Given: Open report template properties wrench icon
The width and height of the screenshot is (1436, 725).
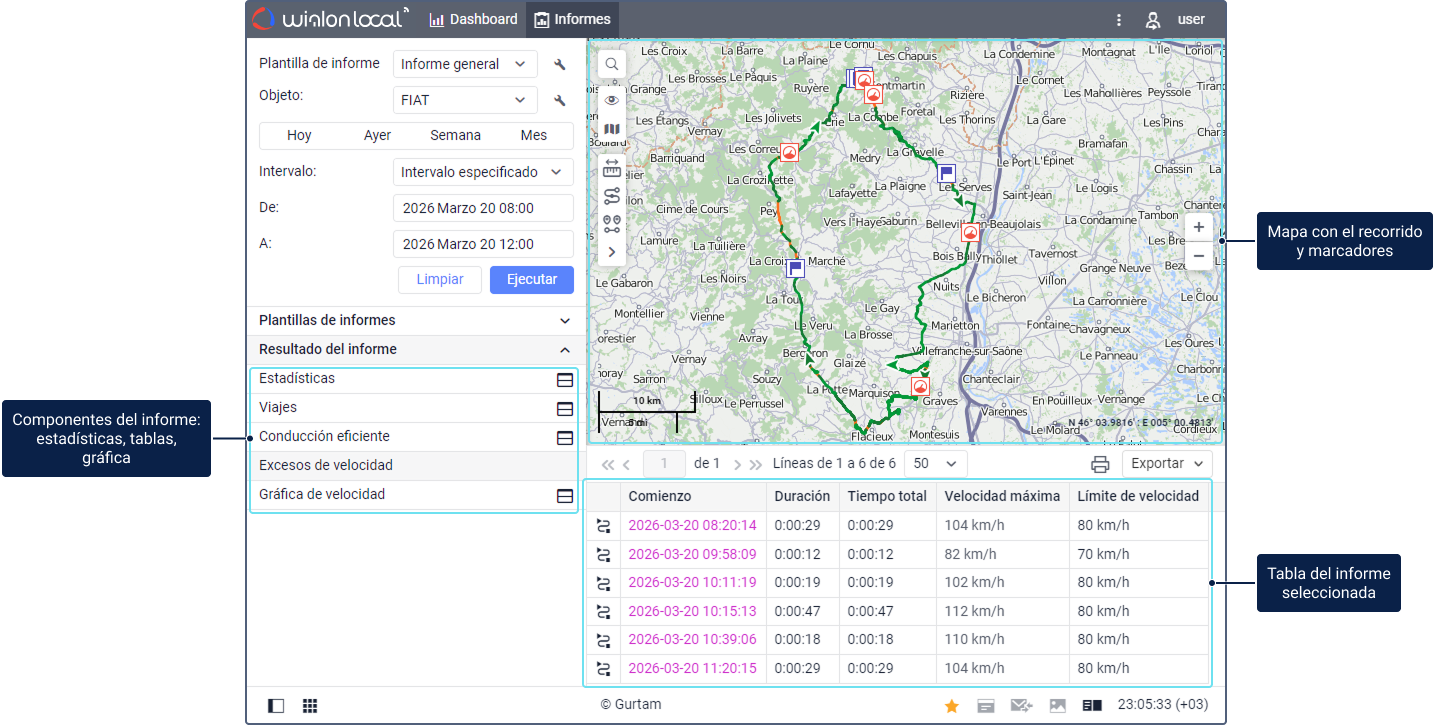Looking at the screenshot, I should coord(560,65).
